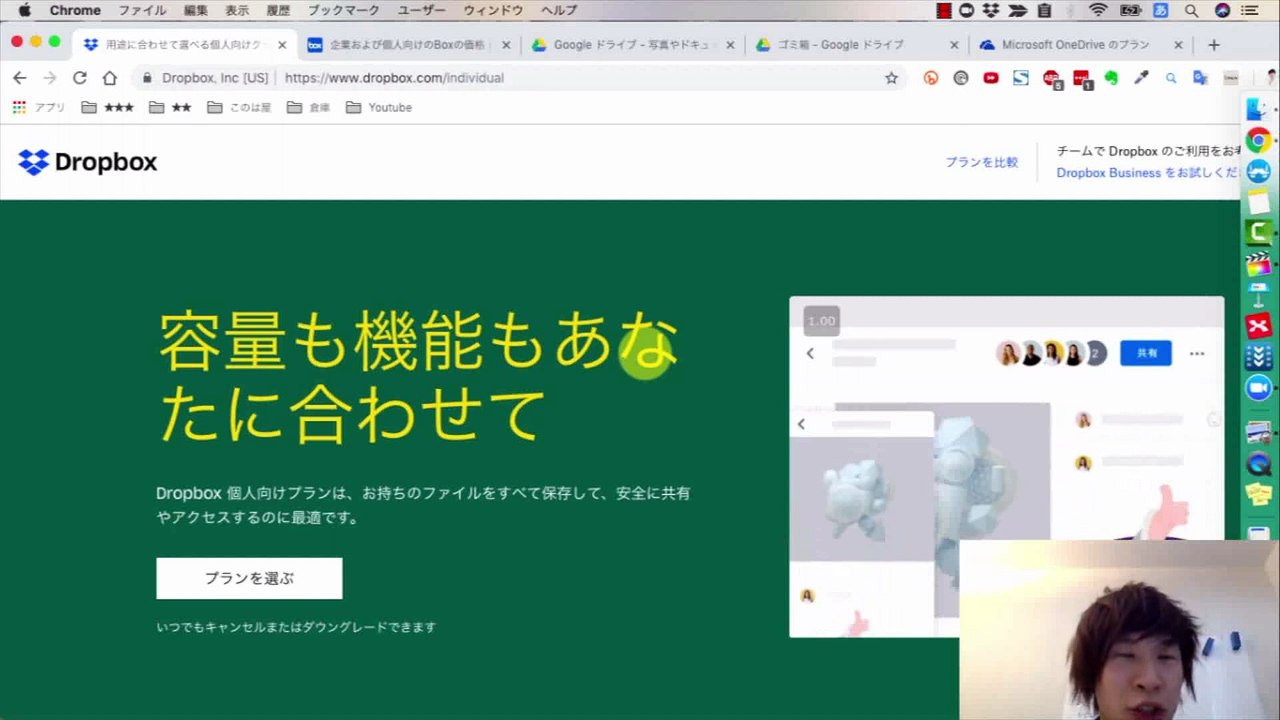The image size is (1280, 720).
Task: Open the Notification Center list icon
Action: point(1251,11)
